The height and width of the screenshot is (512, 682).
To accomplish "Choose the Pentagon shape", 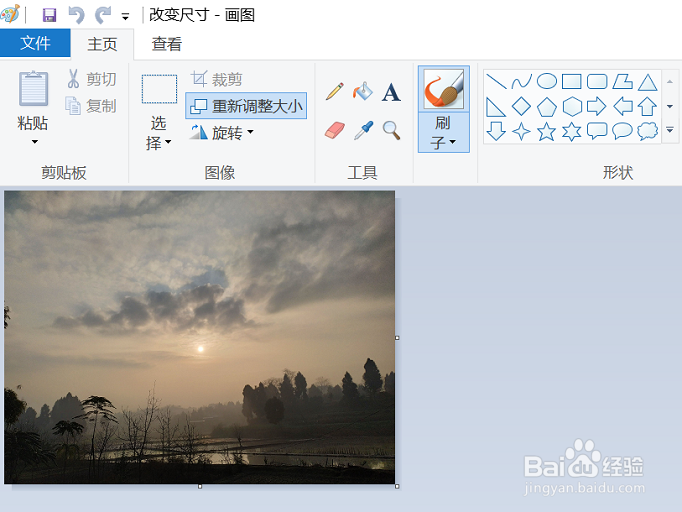I will pos(547,107).
